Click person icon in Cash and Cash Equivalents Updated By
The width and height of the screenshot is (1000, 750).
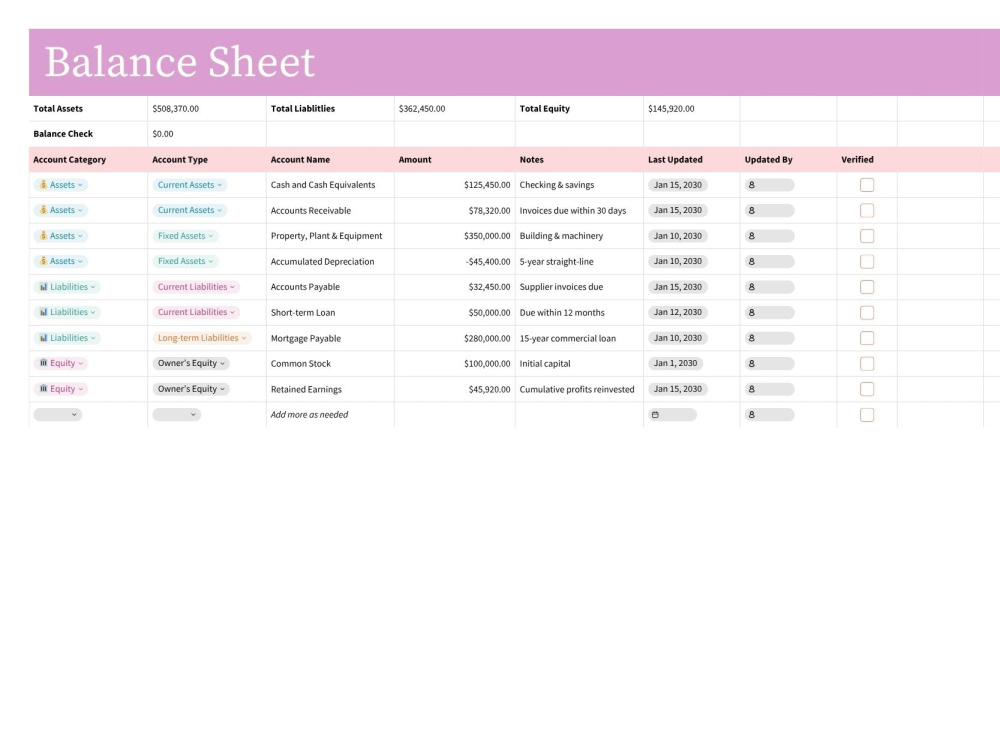[x=751, y=185]
